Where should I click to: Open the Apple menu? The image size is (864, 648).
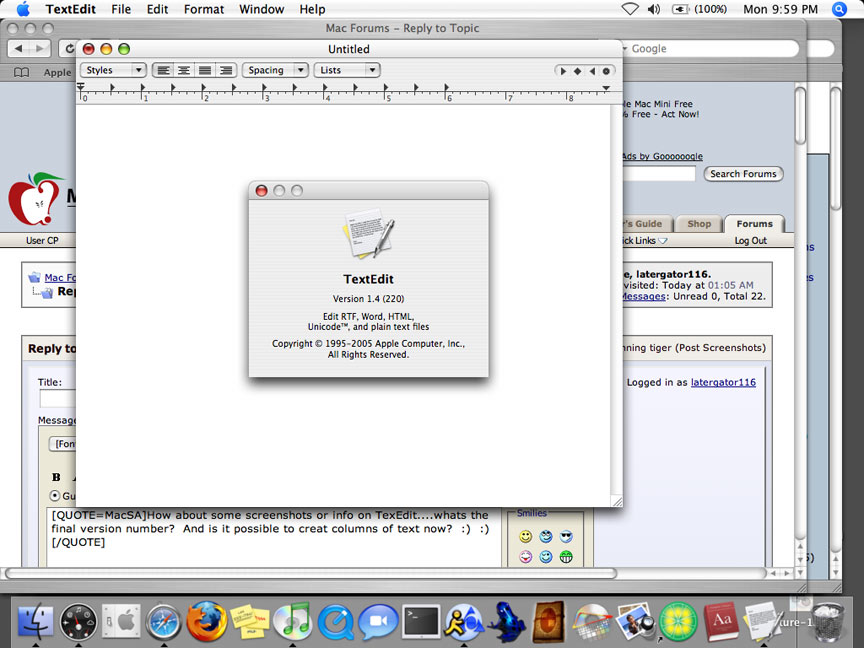tap(23, 9)
